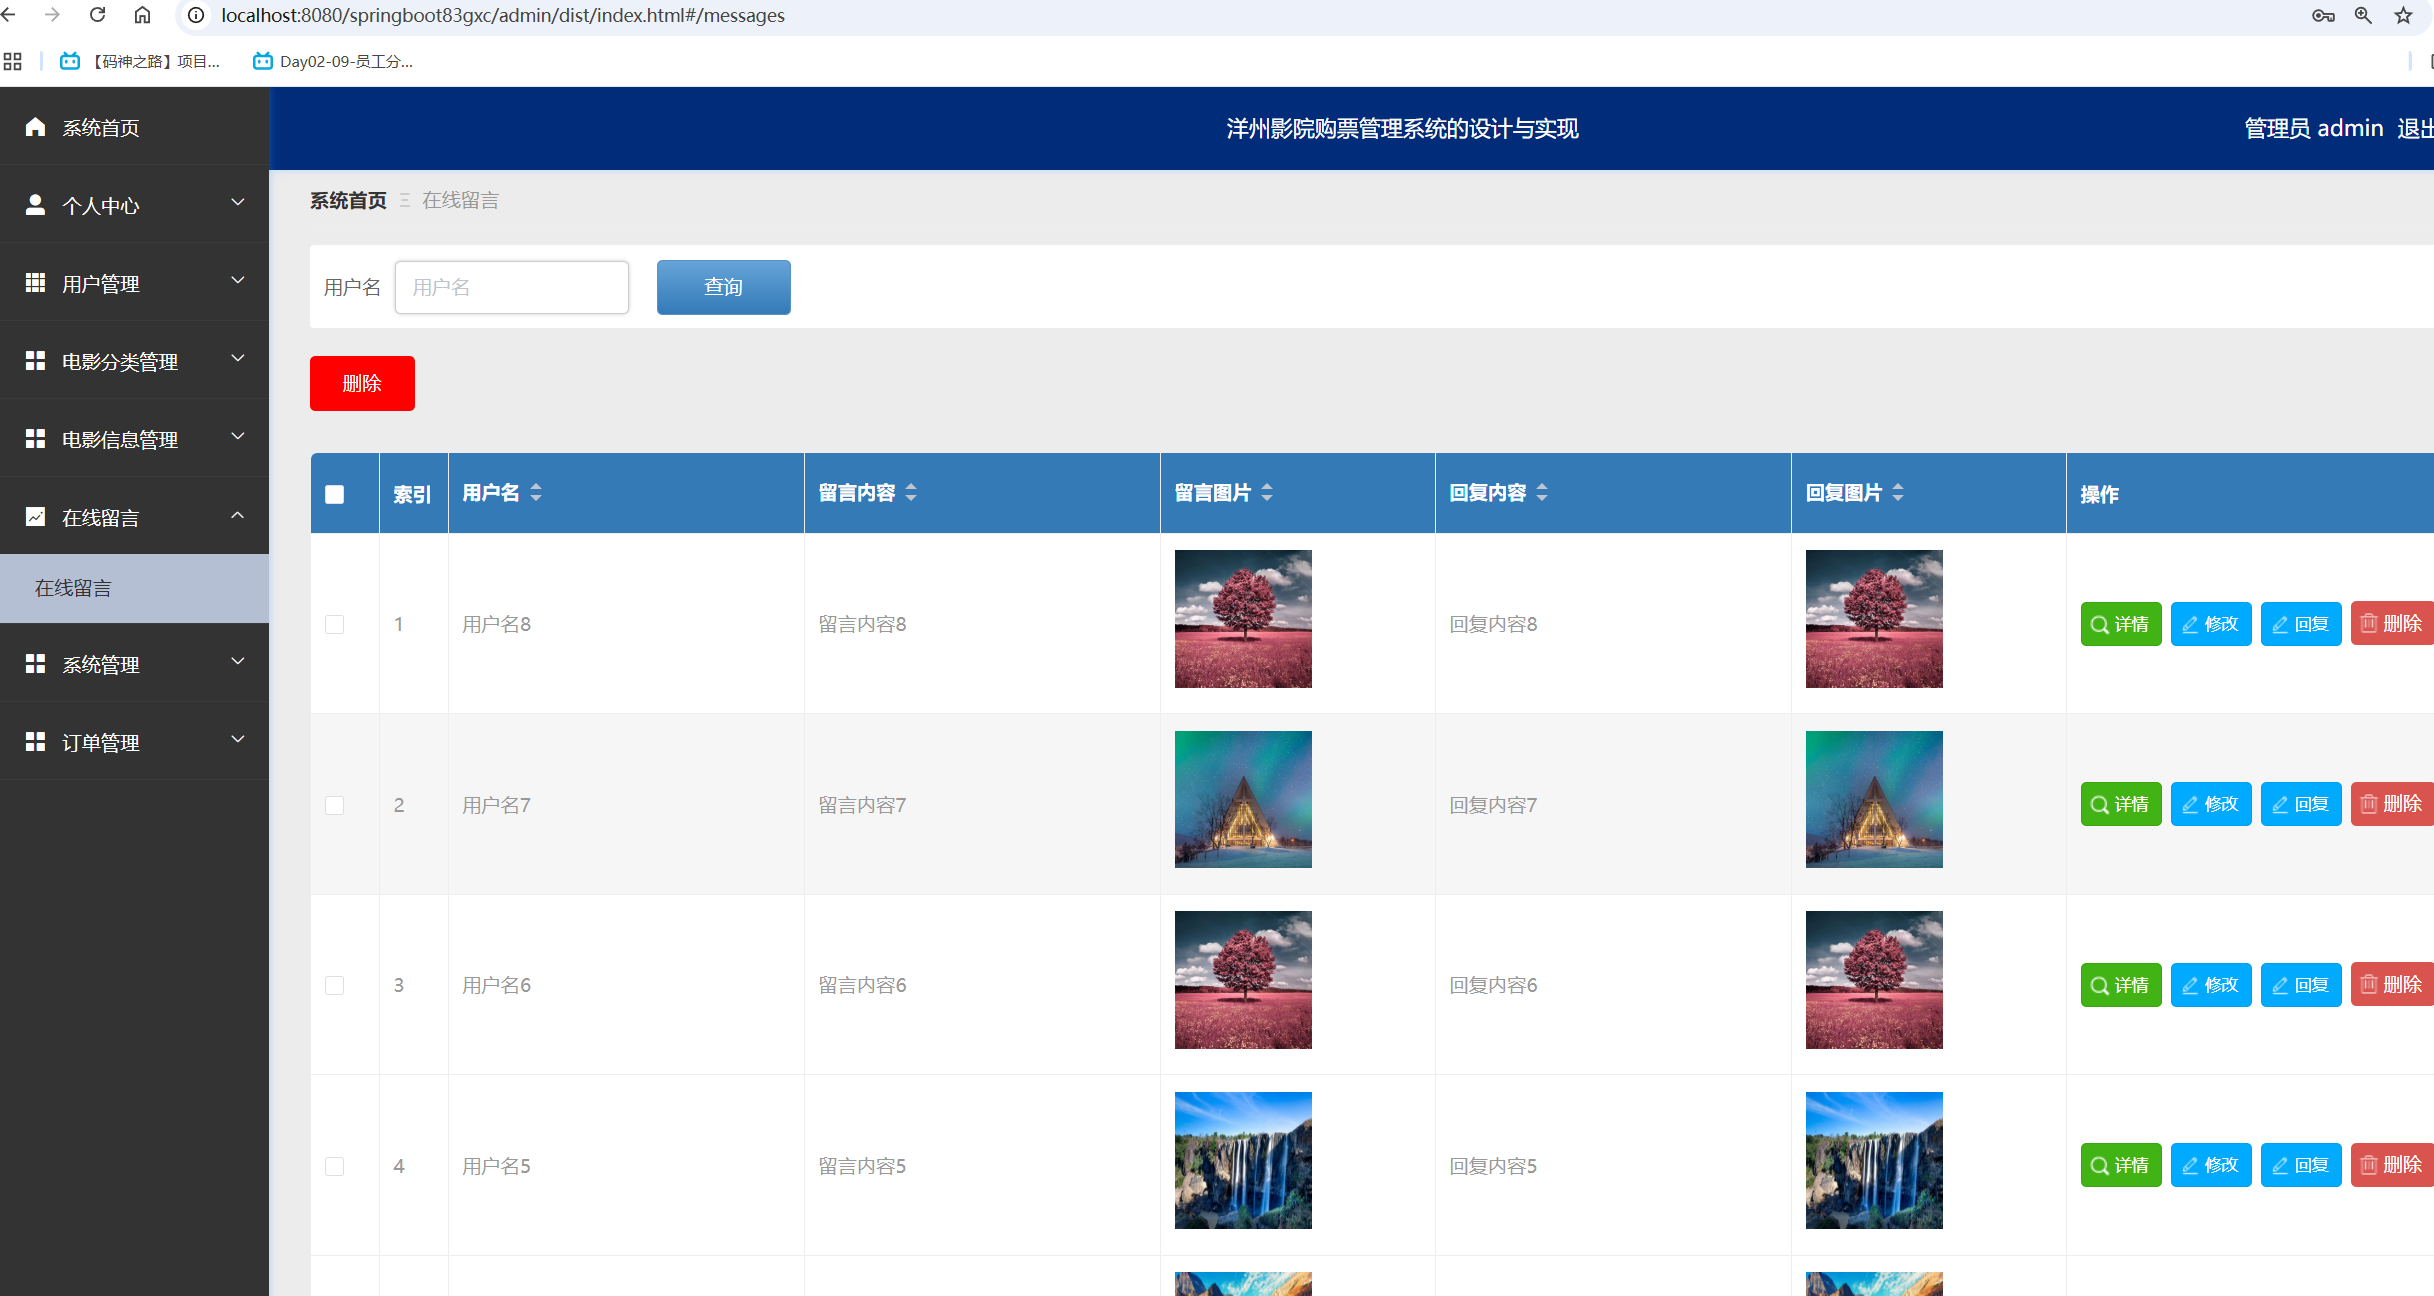Image resolution: width=2434 pixels, height=1296 pixels.
Task: Click the icon beside 电影分类管理
Action: 35,361
